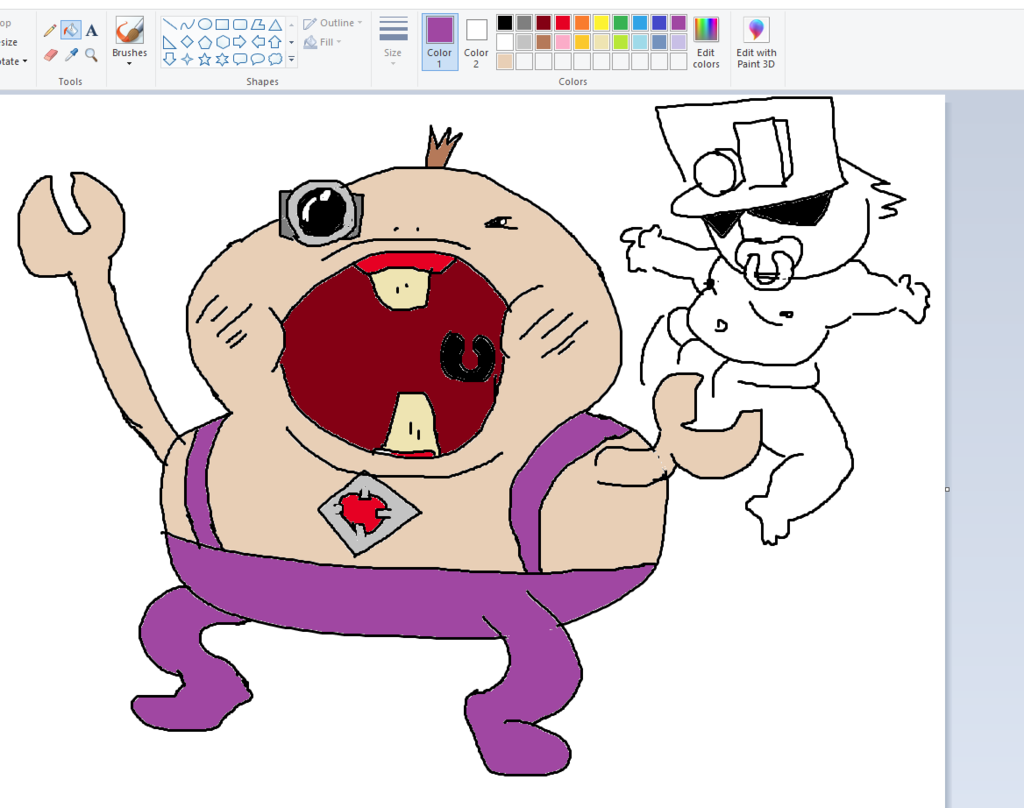Pick the Five-point star shape

click(205, 59)
